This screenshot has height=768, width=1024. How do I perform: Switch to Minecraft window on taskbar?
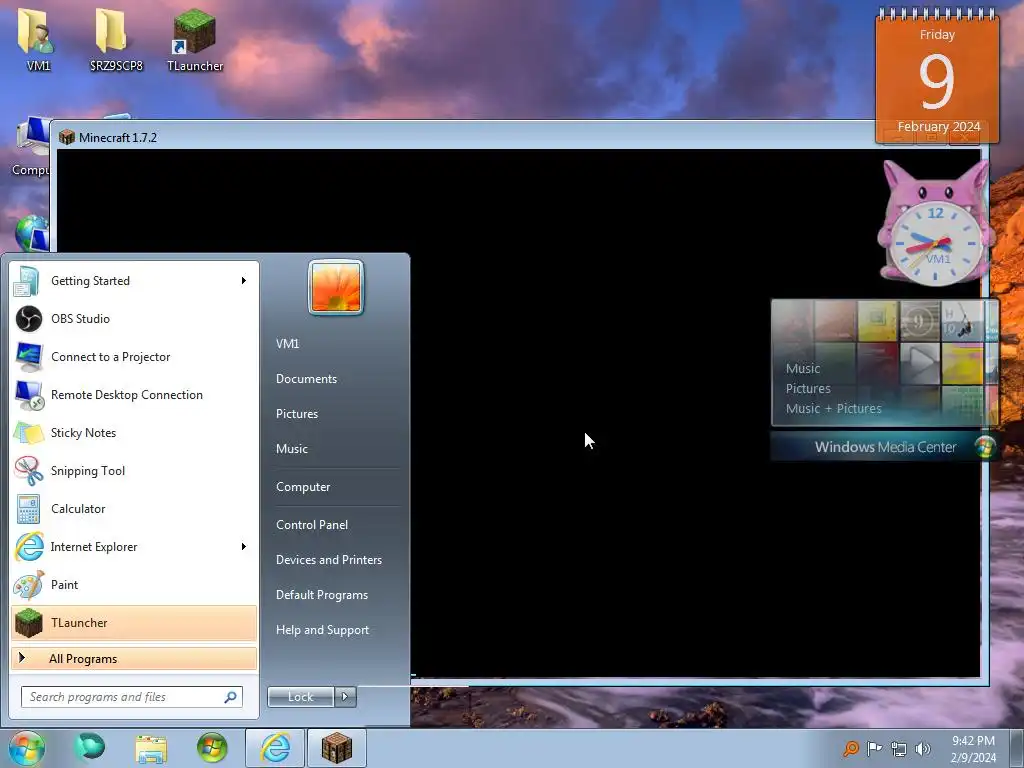336,748
